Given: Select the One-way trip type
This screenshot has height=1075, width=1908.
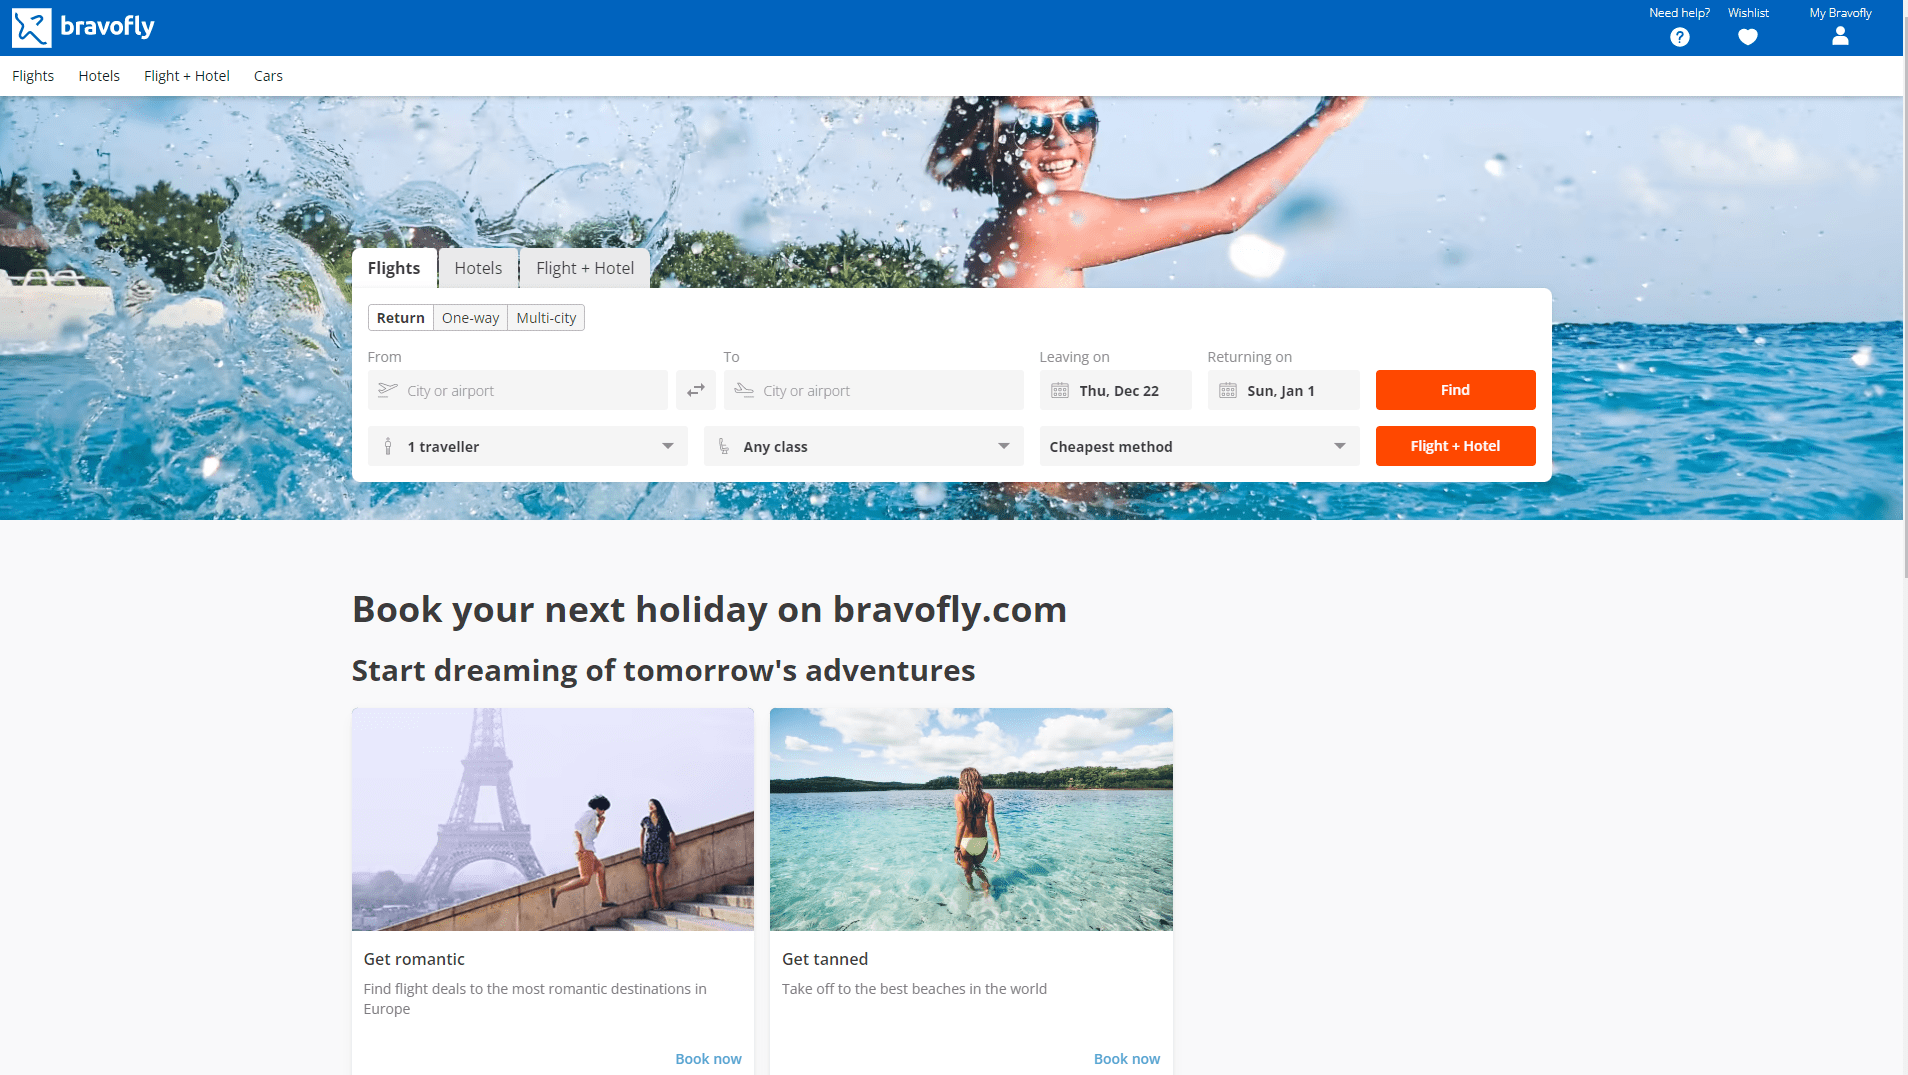Looking at the screenshot, I should point(470,318).
